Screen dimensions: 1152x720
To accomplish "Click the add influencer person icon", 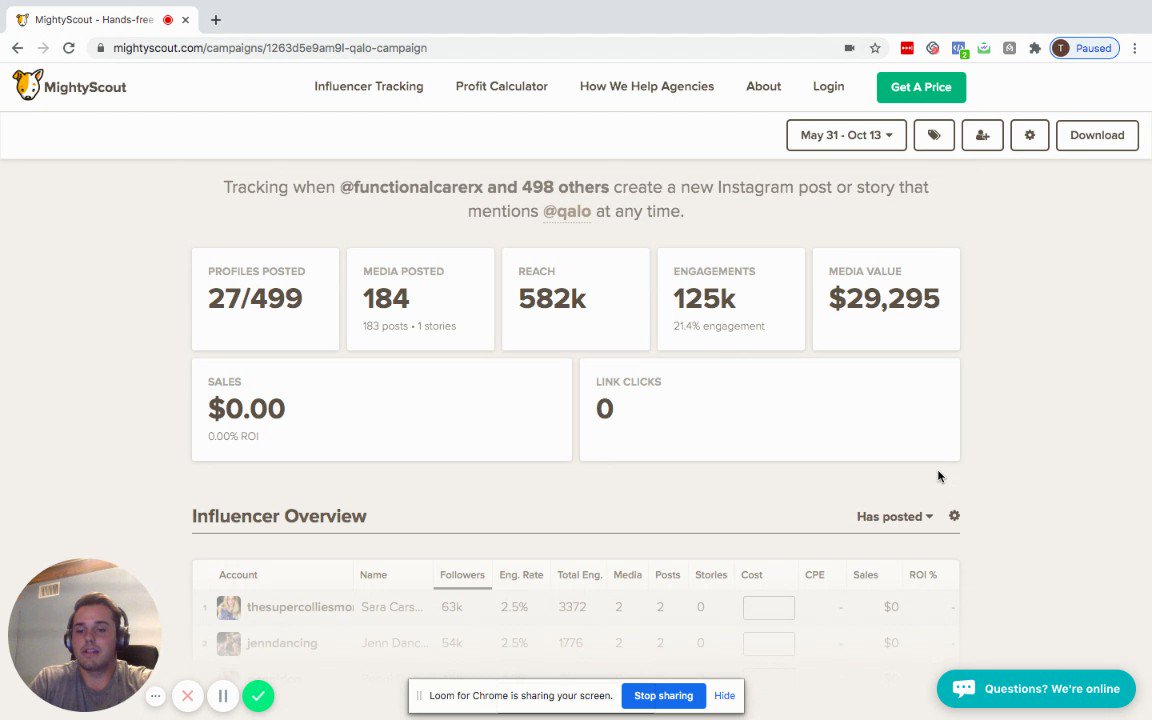I will (x=982, y=135).
